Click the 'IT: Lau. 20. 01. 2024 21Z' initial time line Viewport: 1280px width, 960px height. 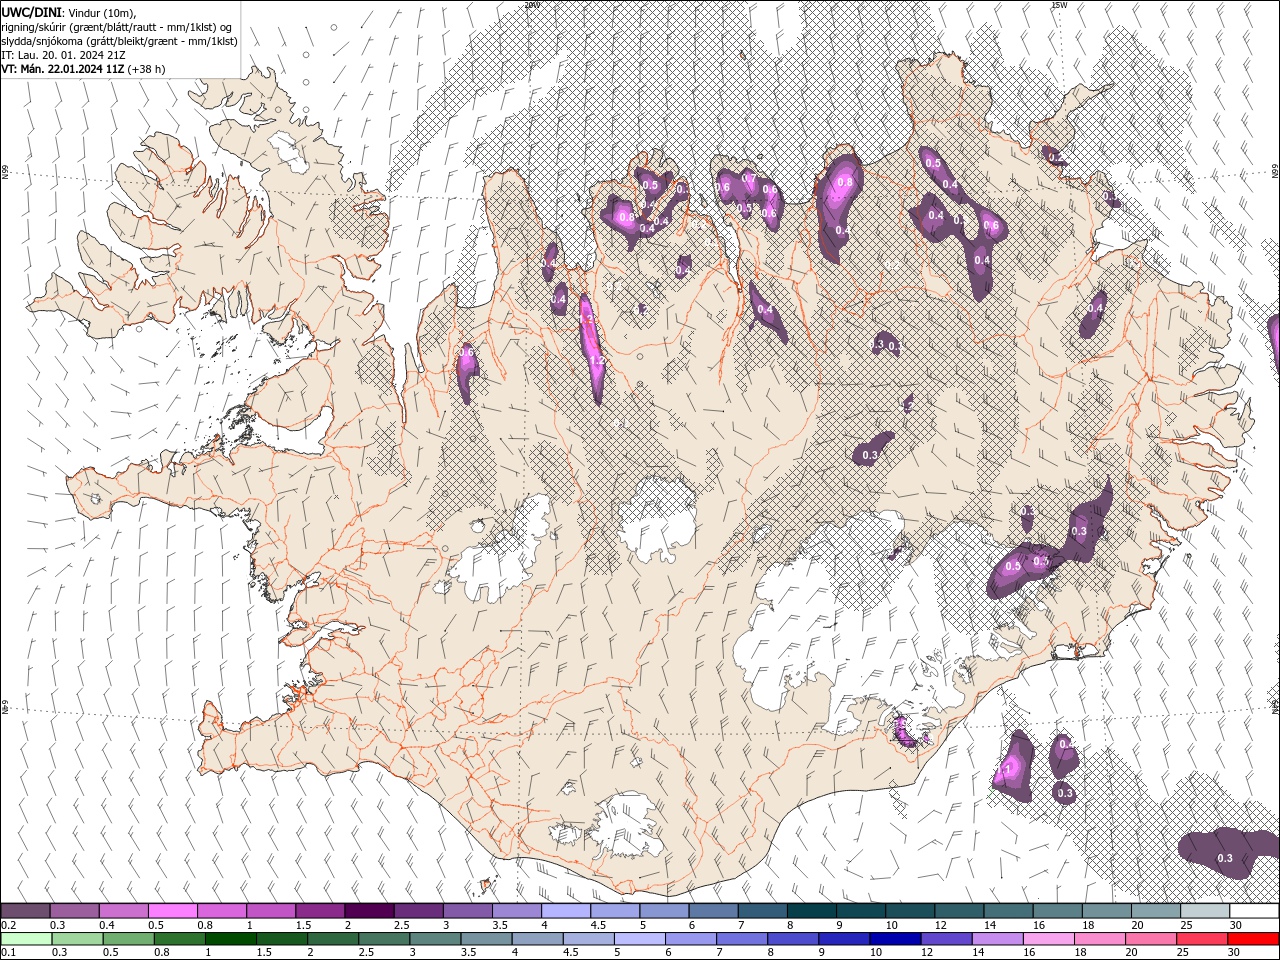point(63,55)
